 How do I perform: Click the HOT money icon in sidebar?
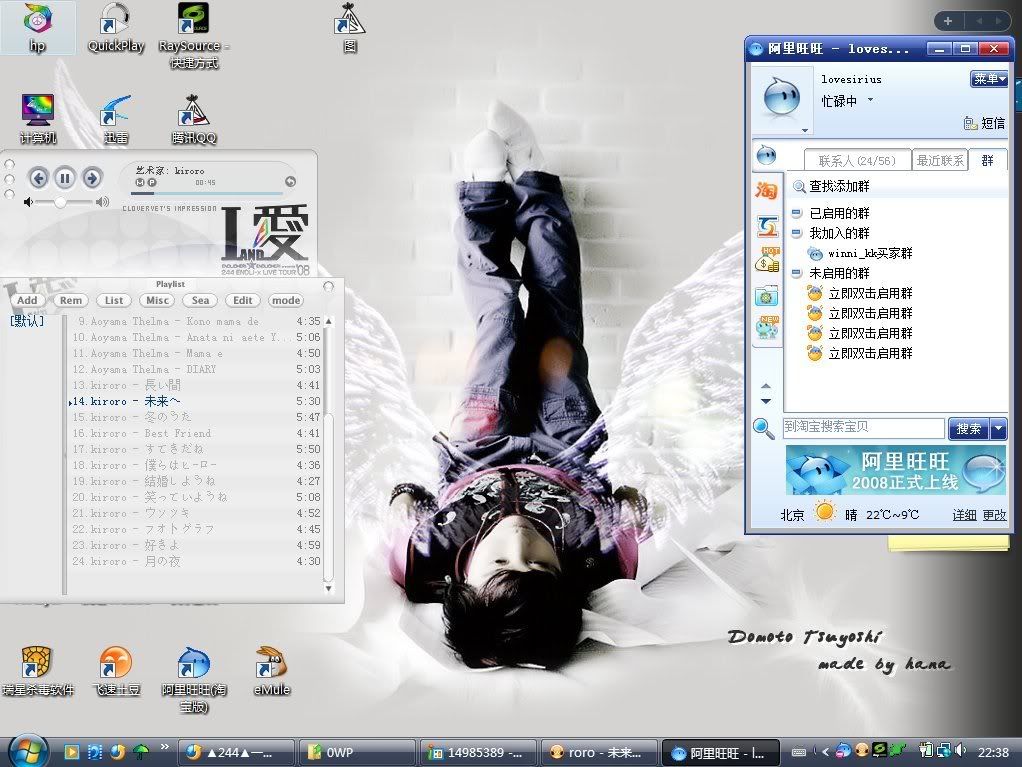(767, 260)
